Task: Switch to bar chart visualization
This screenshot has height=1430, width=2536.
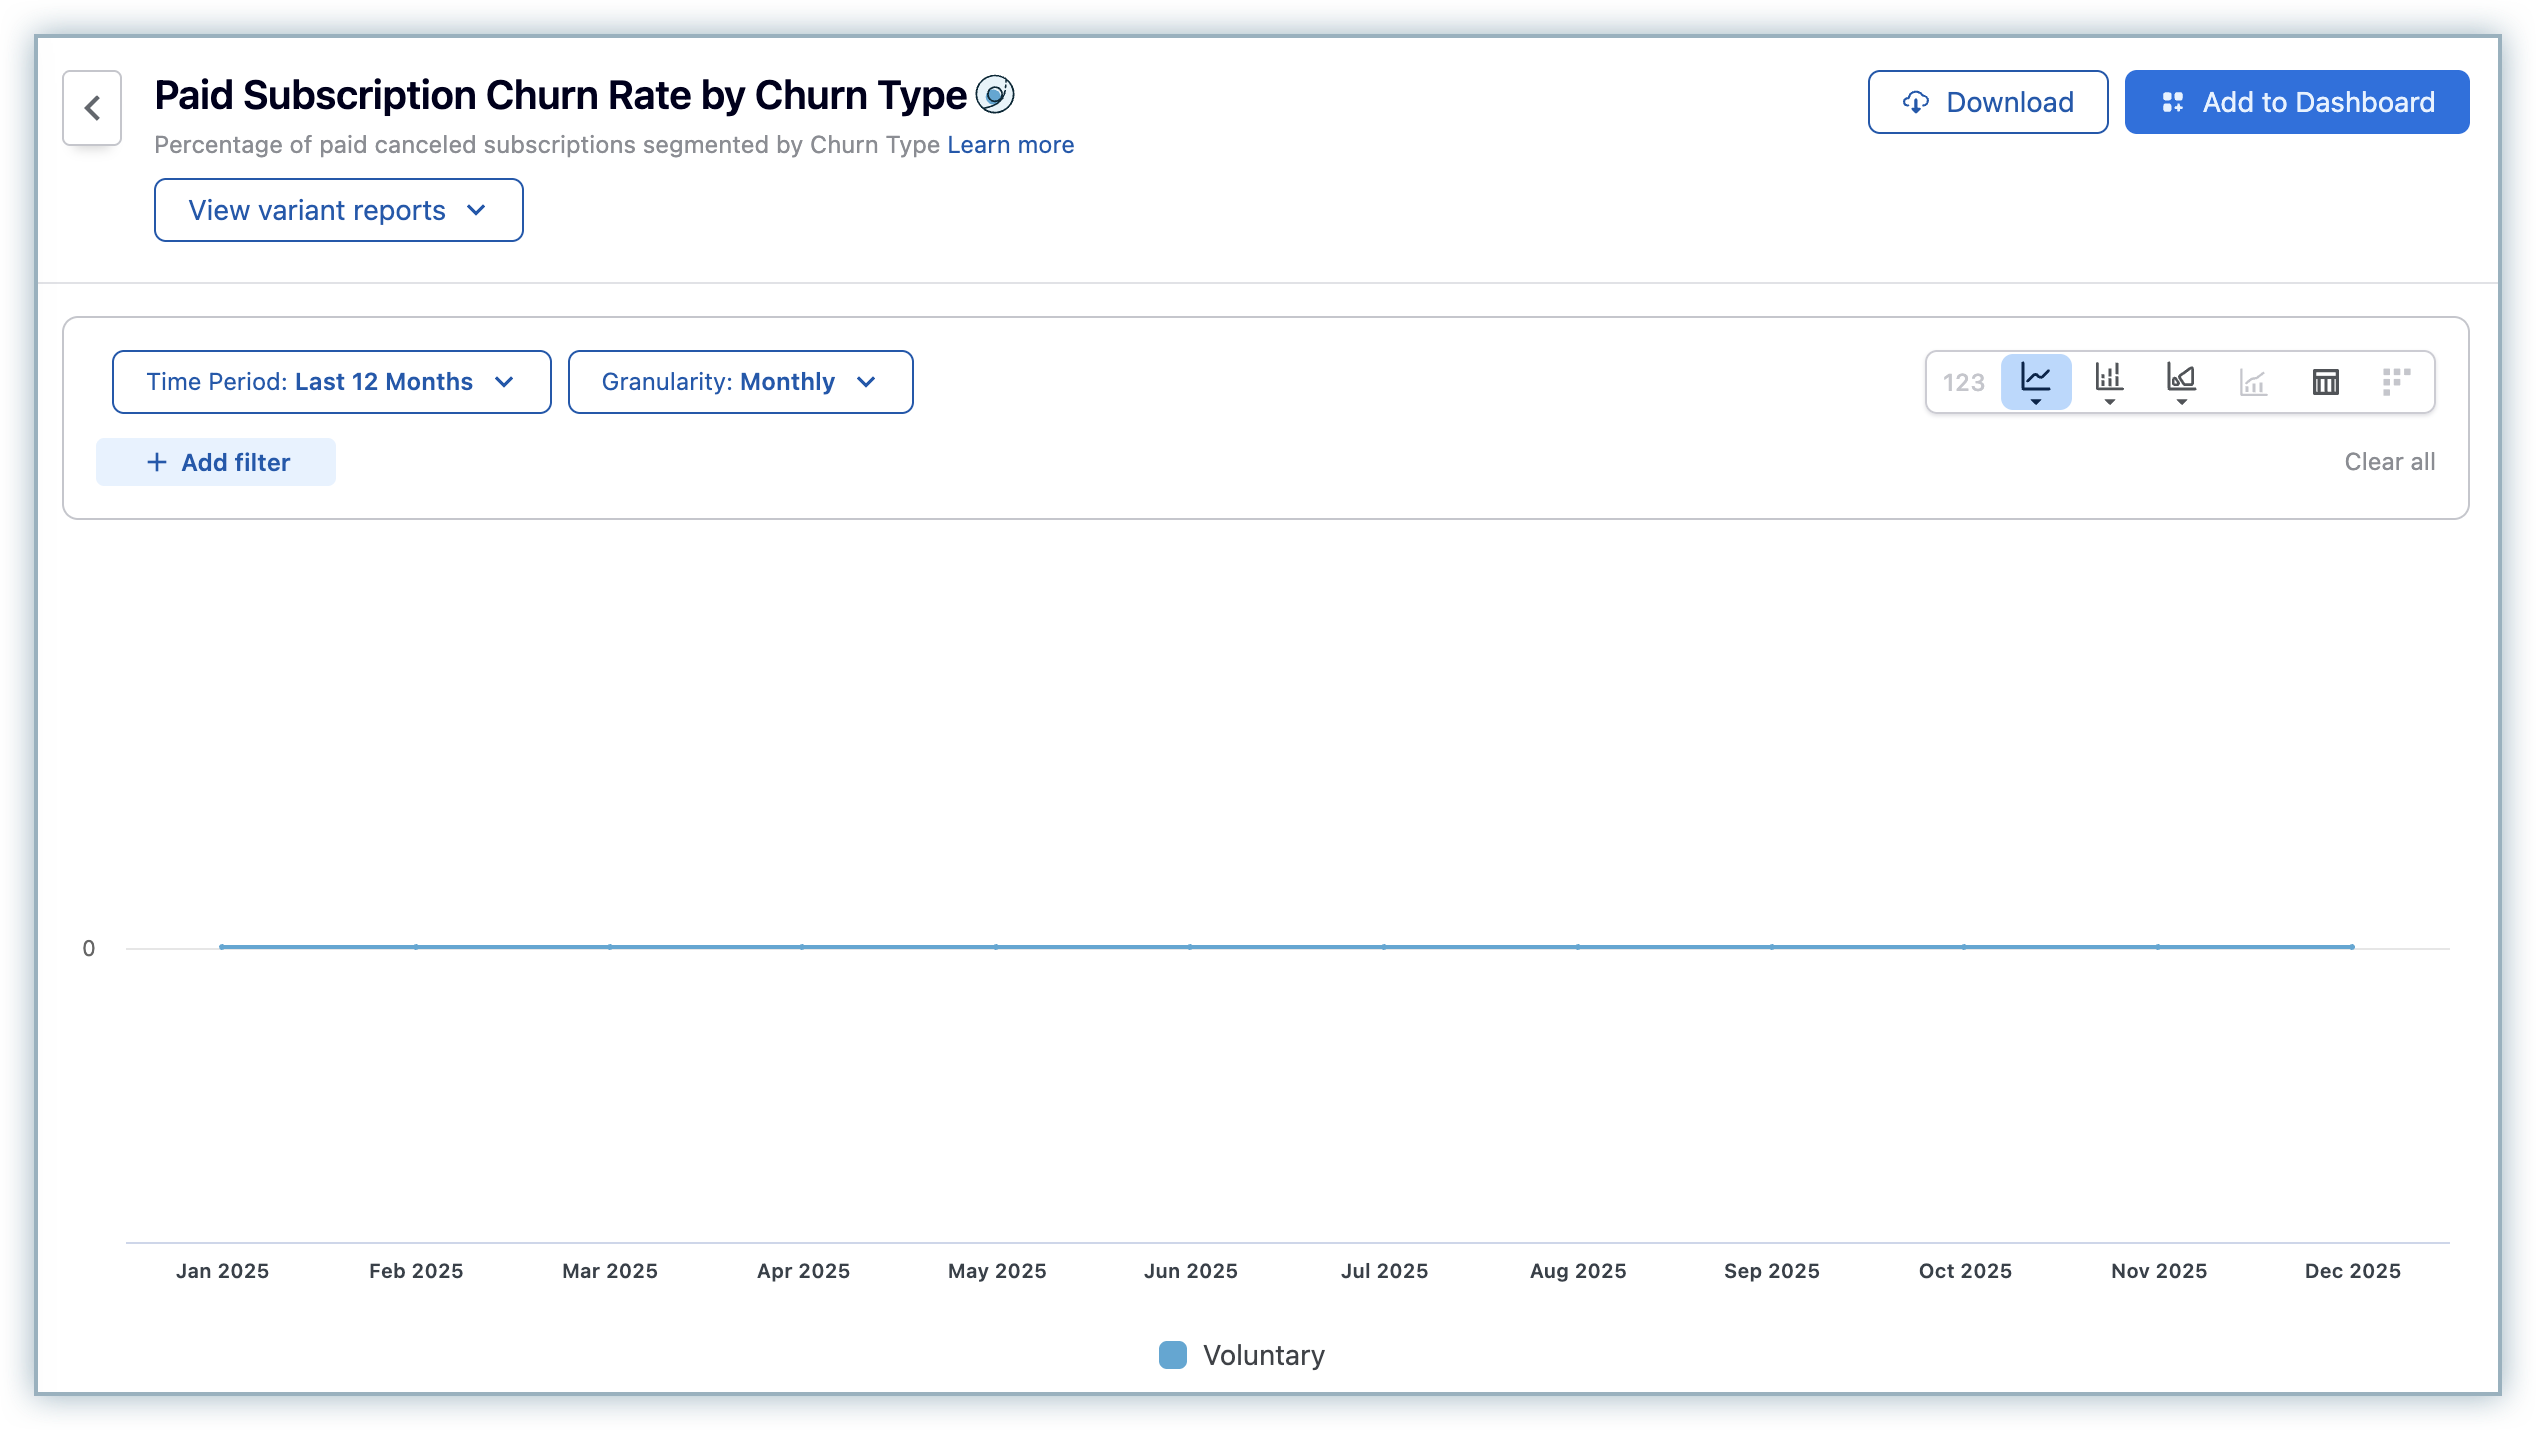Action: 2108,381
